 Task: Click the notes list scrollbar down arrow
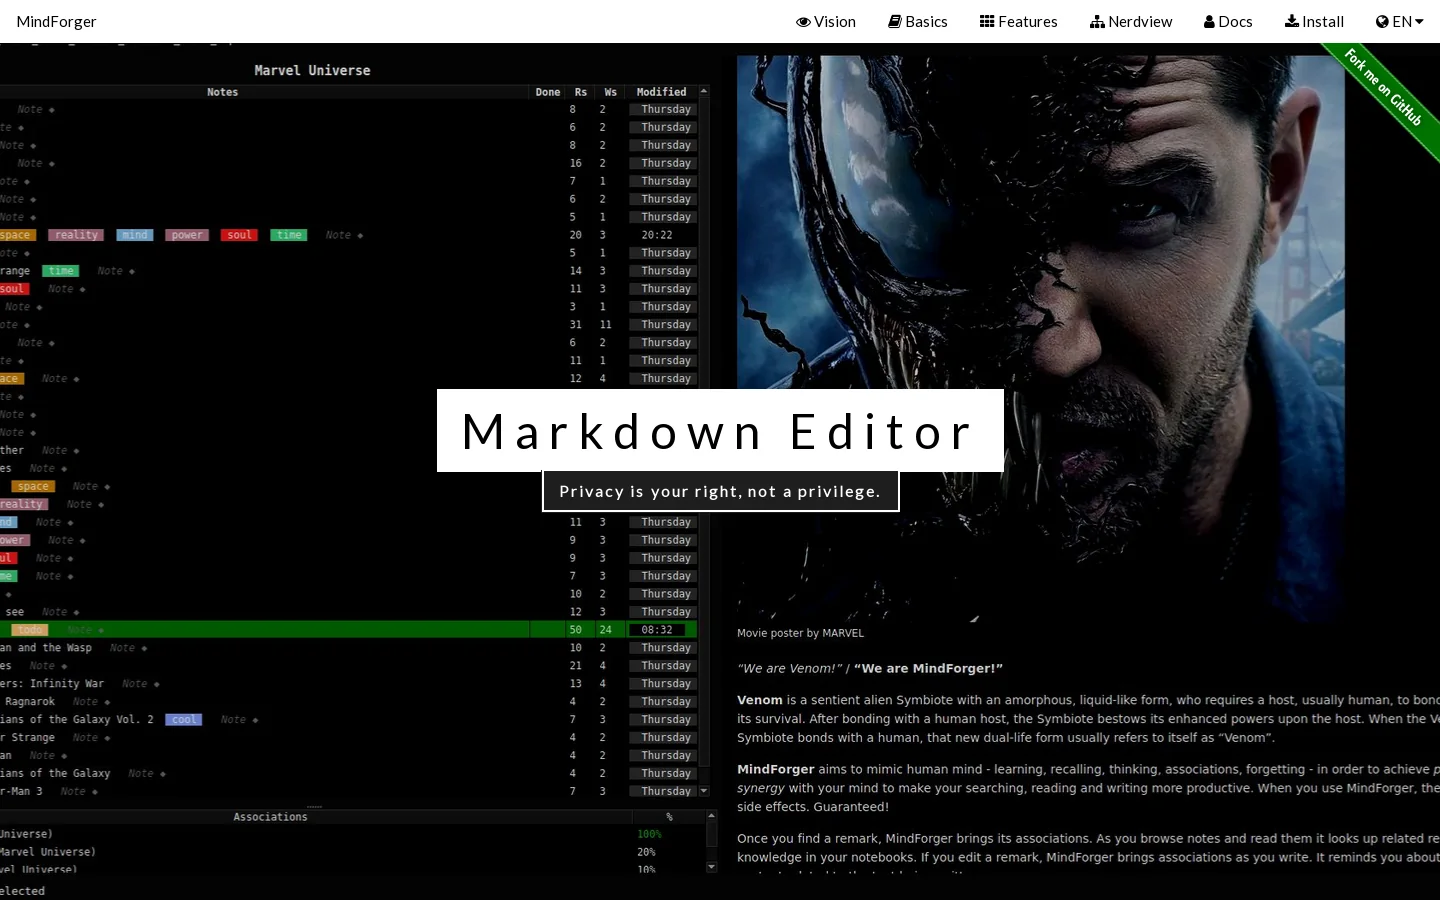click(704, 791)
